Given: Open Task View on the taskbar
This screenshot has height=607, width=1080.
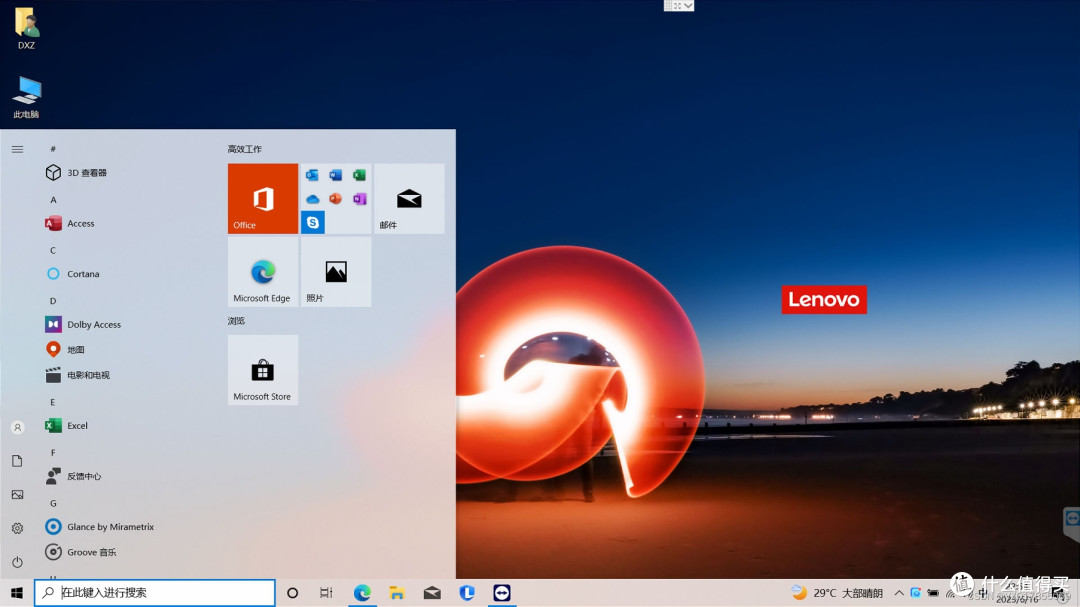Looking at the screenshot, I should (326, 593).
